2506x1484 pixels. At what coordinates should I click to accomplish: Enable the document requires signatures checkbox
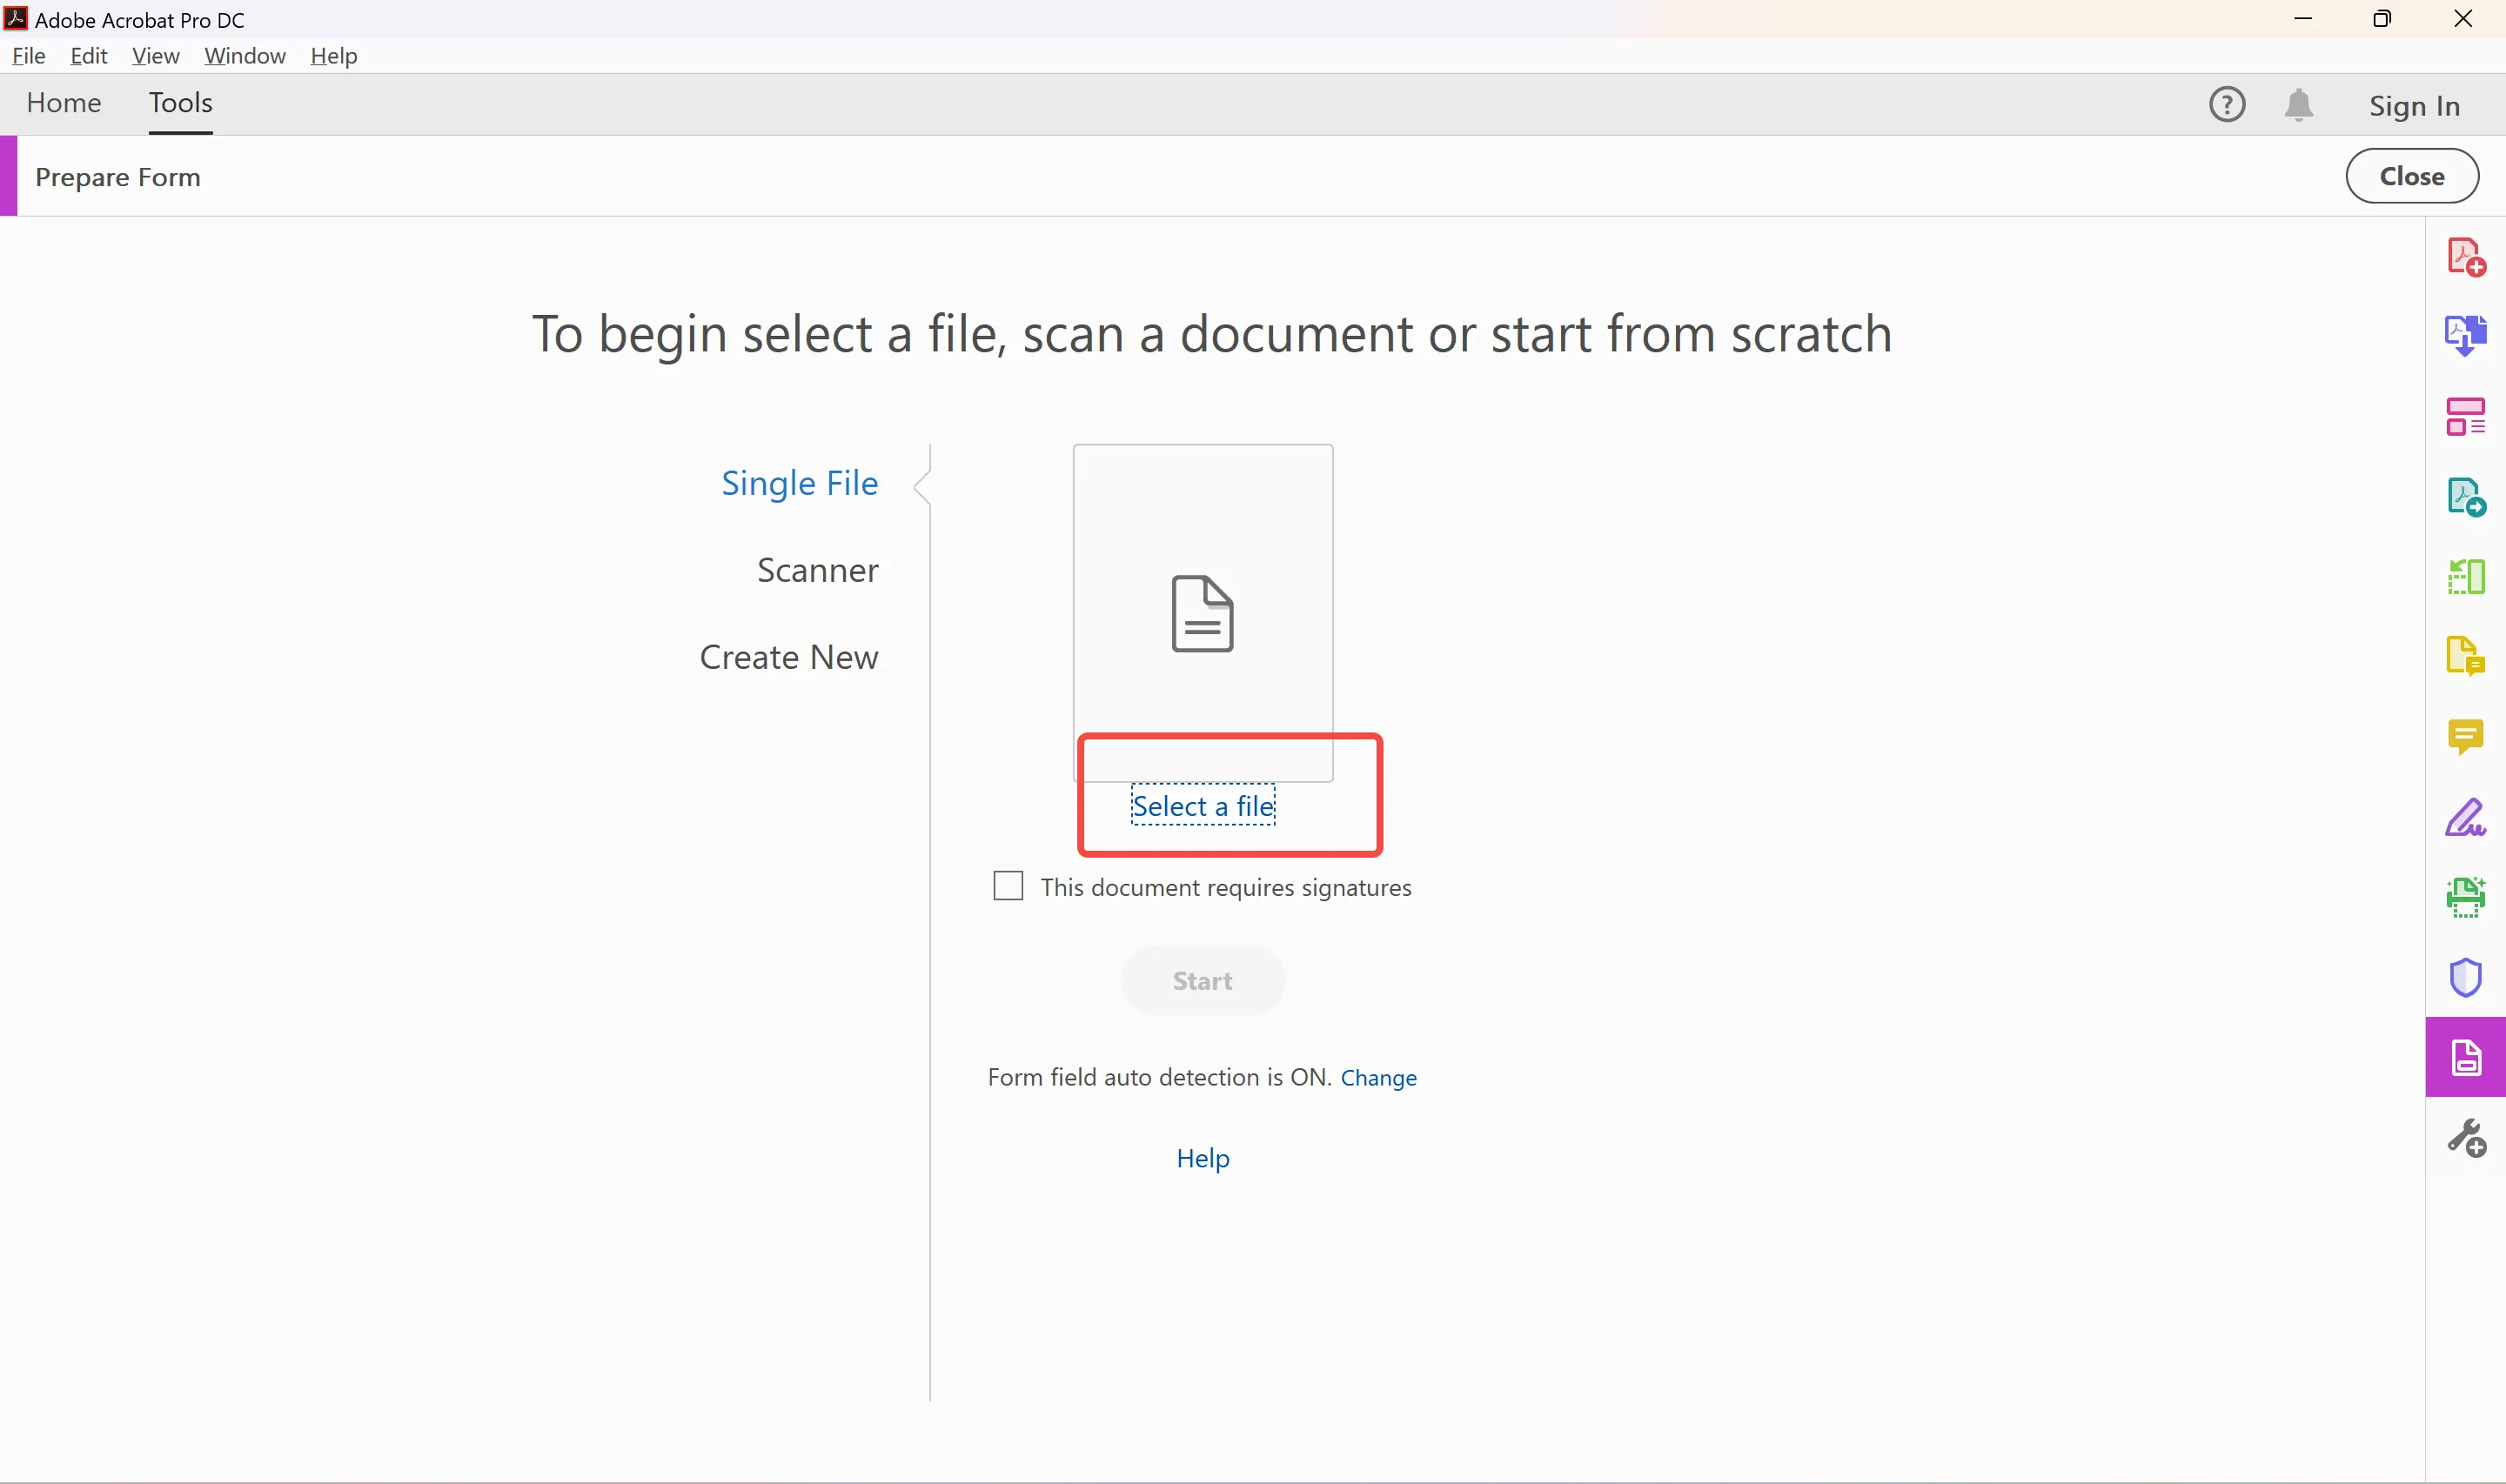tap(1006, 886)
